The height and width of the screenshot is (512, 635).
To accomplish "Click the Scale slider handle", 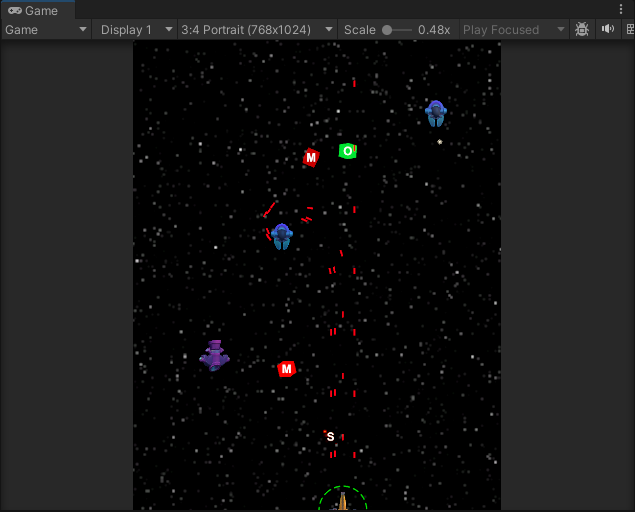I will point(387,30).
